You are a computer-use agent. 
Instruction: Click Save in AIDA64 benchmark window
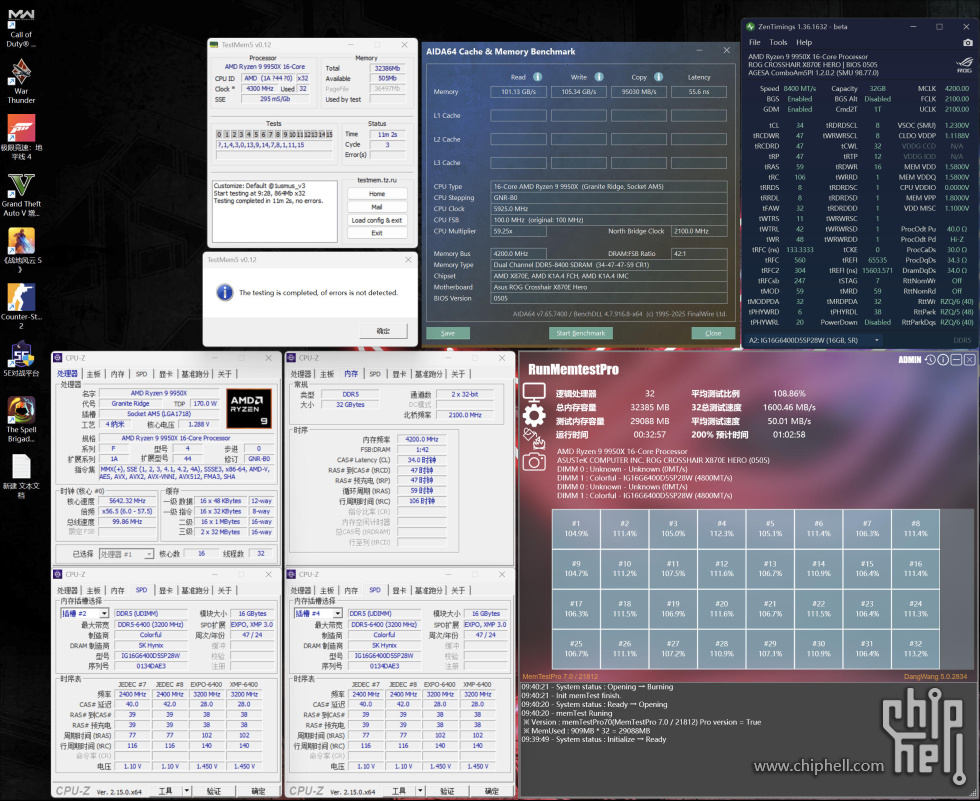[x=448, y=334]
